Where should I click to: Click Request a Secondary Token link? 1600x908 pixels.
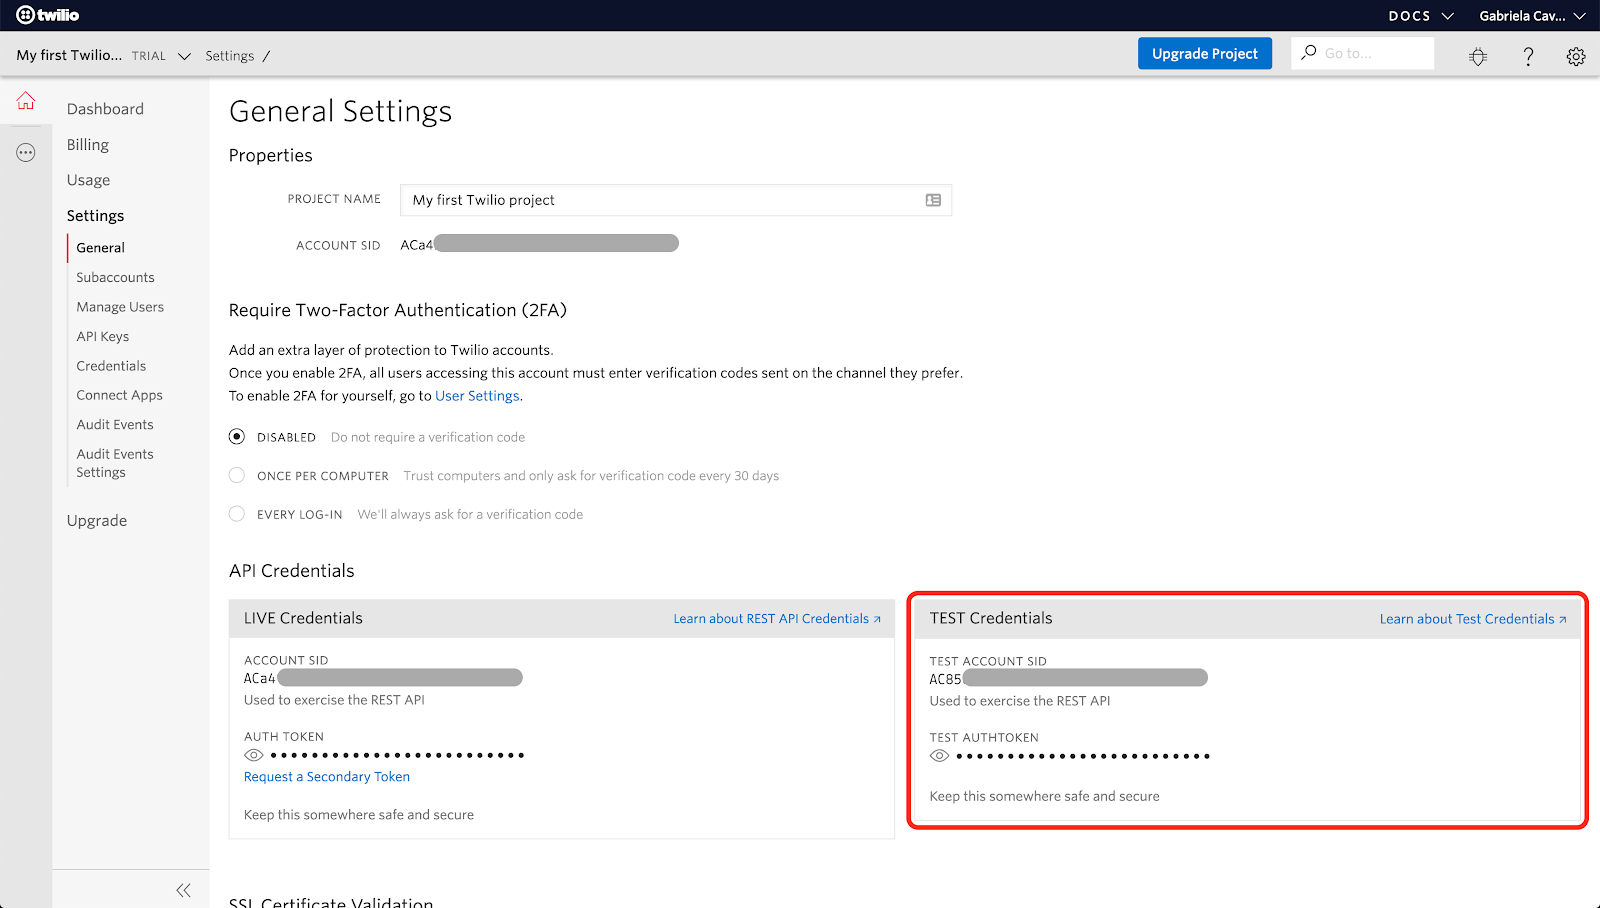point(327,777)
